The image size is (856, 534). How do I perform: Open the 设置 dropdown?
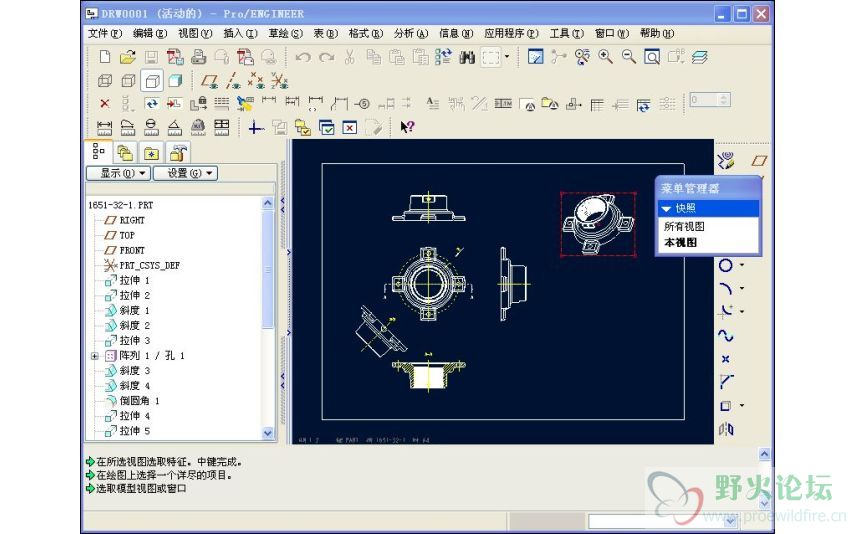(186, 173)
